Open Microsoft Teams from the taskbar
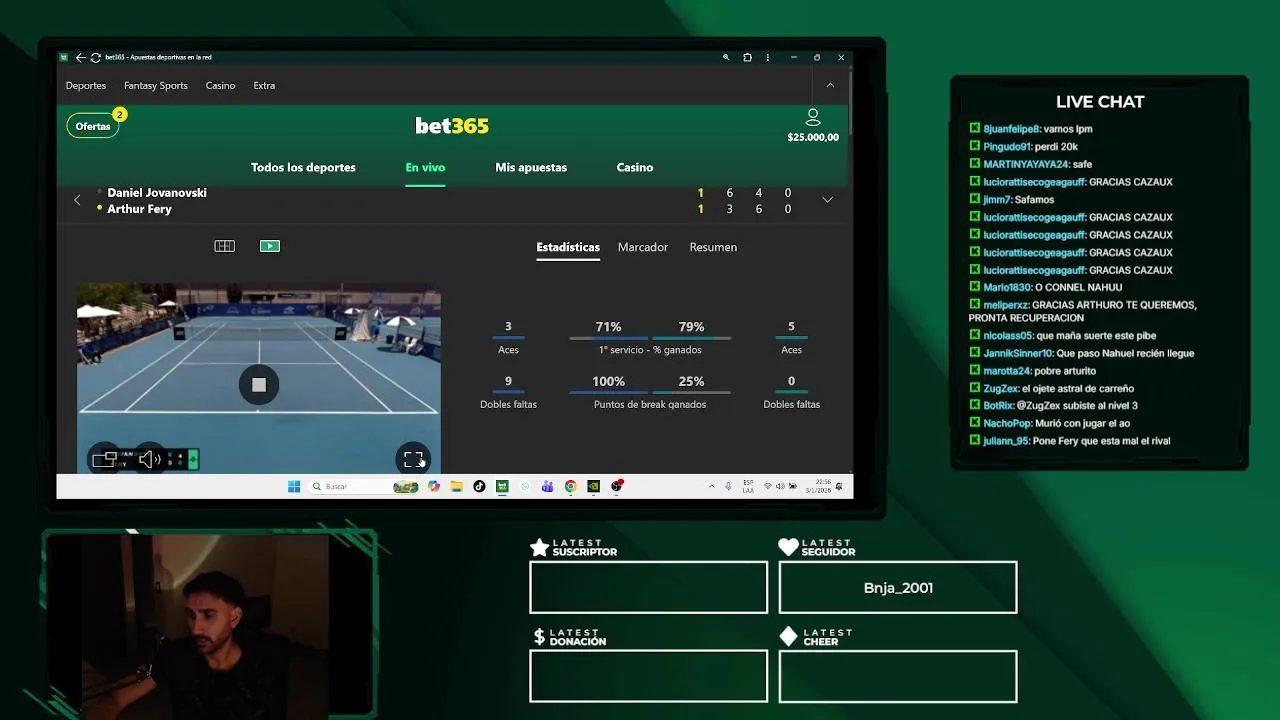This screenshot has height=720, width=1280. (548, 486)
